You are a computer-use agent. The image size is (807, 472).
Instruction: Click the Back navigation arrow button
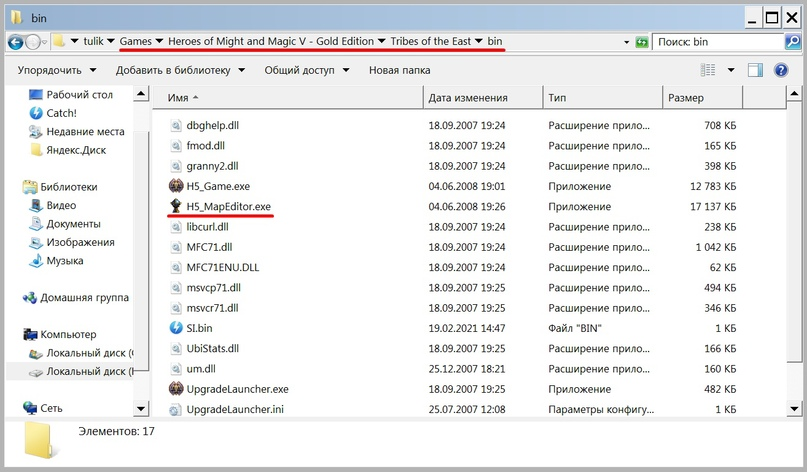click(x=15, y=42)
